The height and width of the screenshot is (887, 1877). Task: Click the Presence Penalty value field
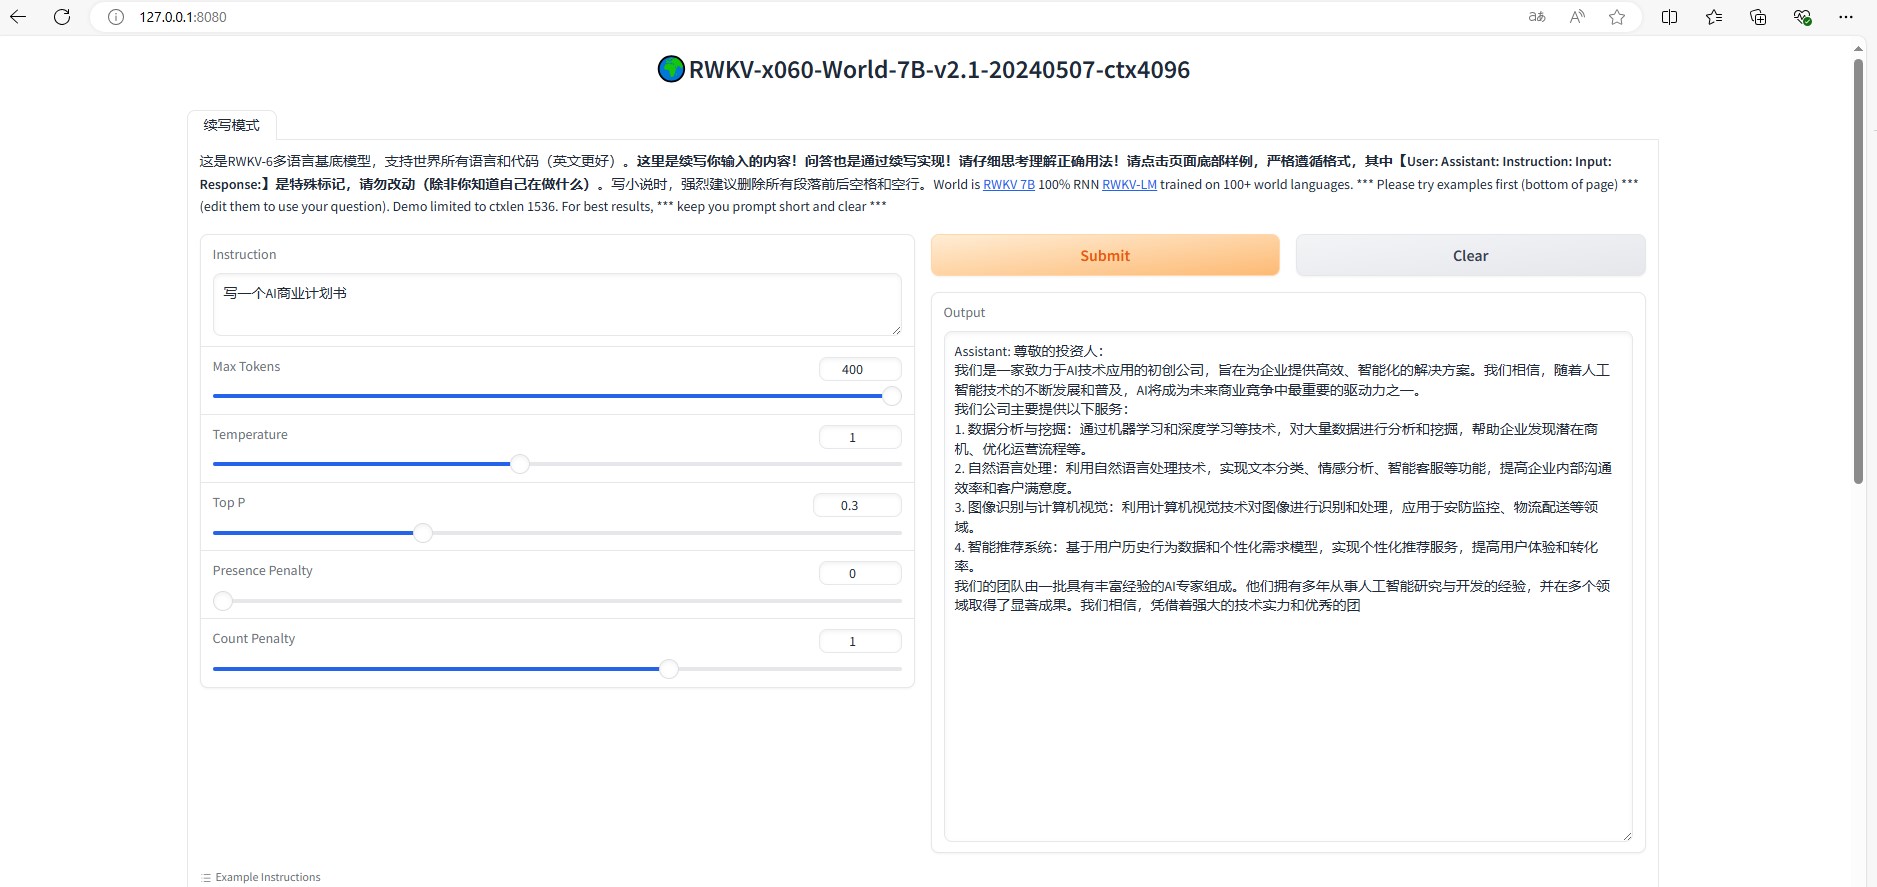coord(860,573)
